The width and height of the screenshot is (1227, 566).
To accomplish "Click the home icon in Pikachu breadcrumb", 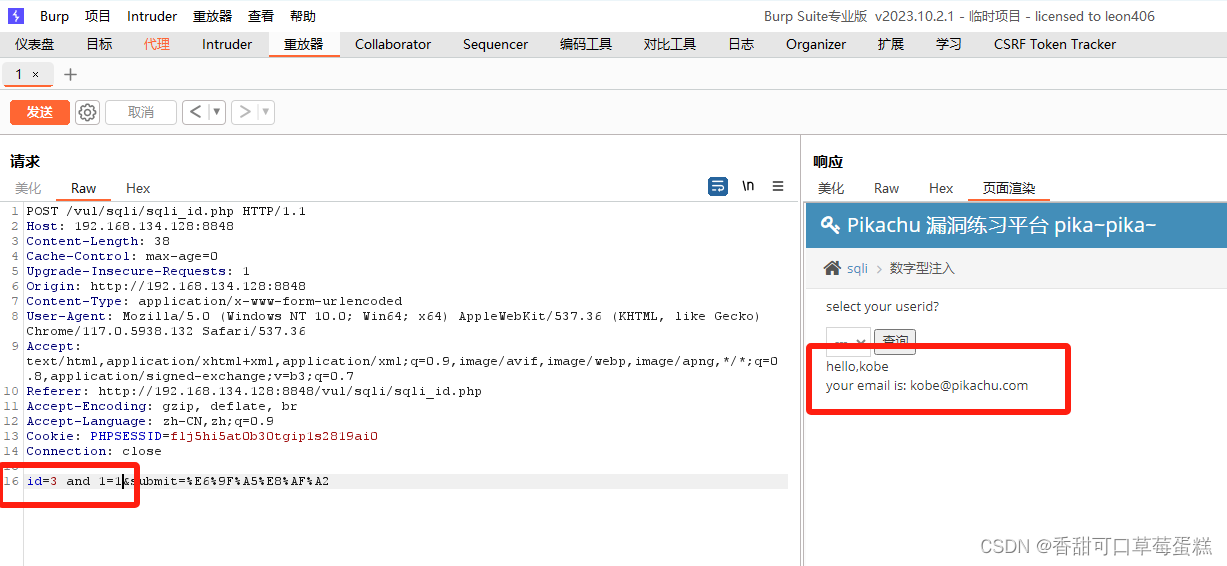I will pos(832,268).
